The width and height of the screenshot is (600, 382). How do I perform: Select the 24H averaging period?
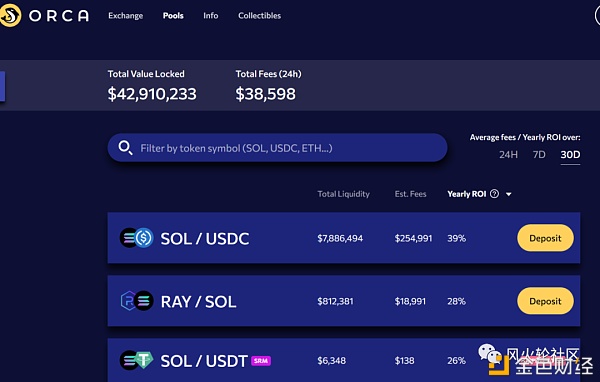pos(508,155)
